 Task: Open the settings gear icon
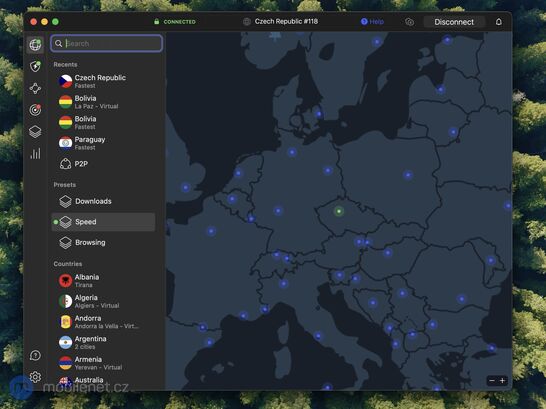pyautogui.click(x=35, y=377)
